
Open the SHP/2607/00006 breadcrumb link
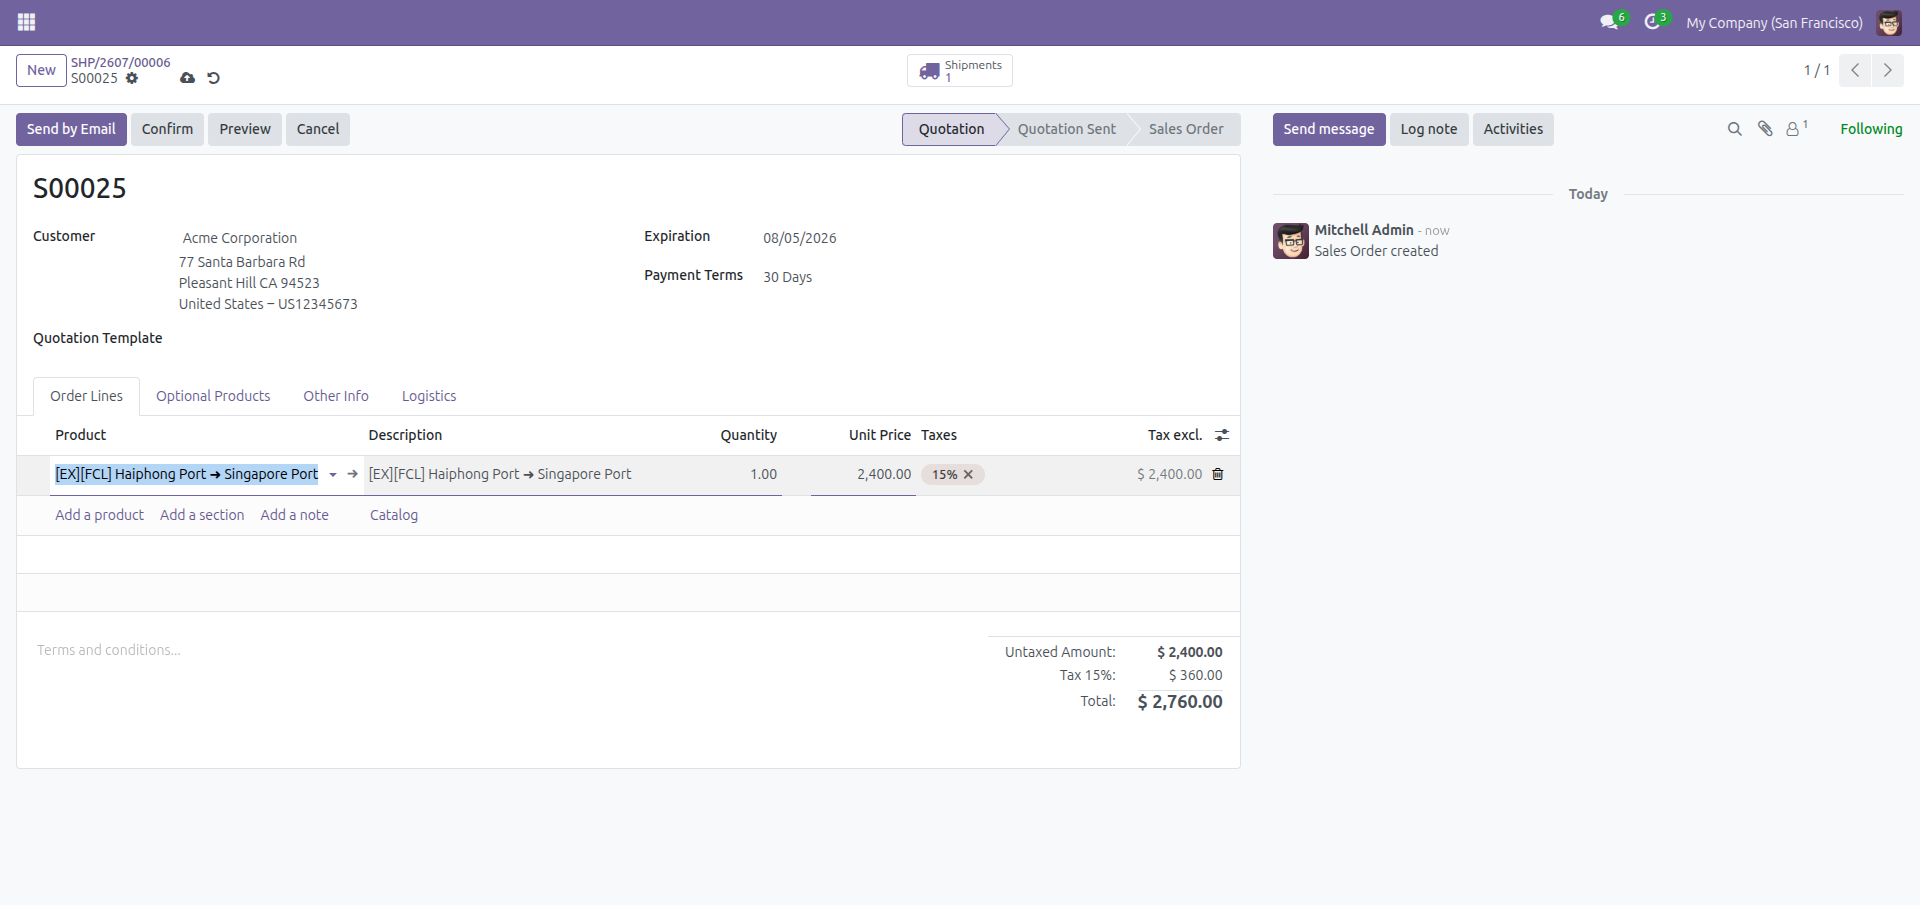[120, 62]
